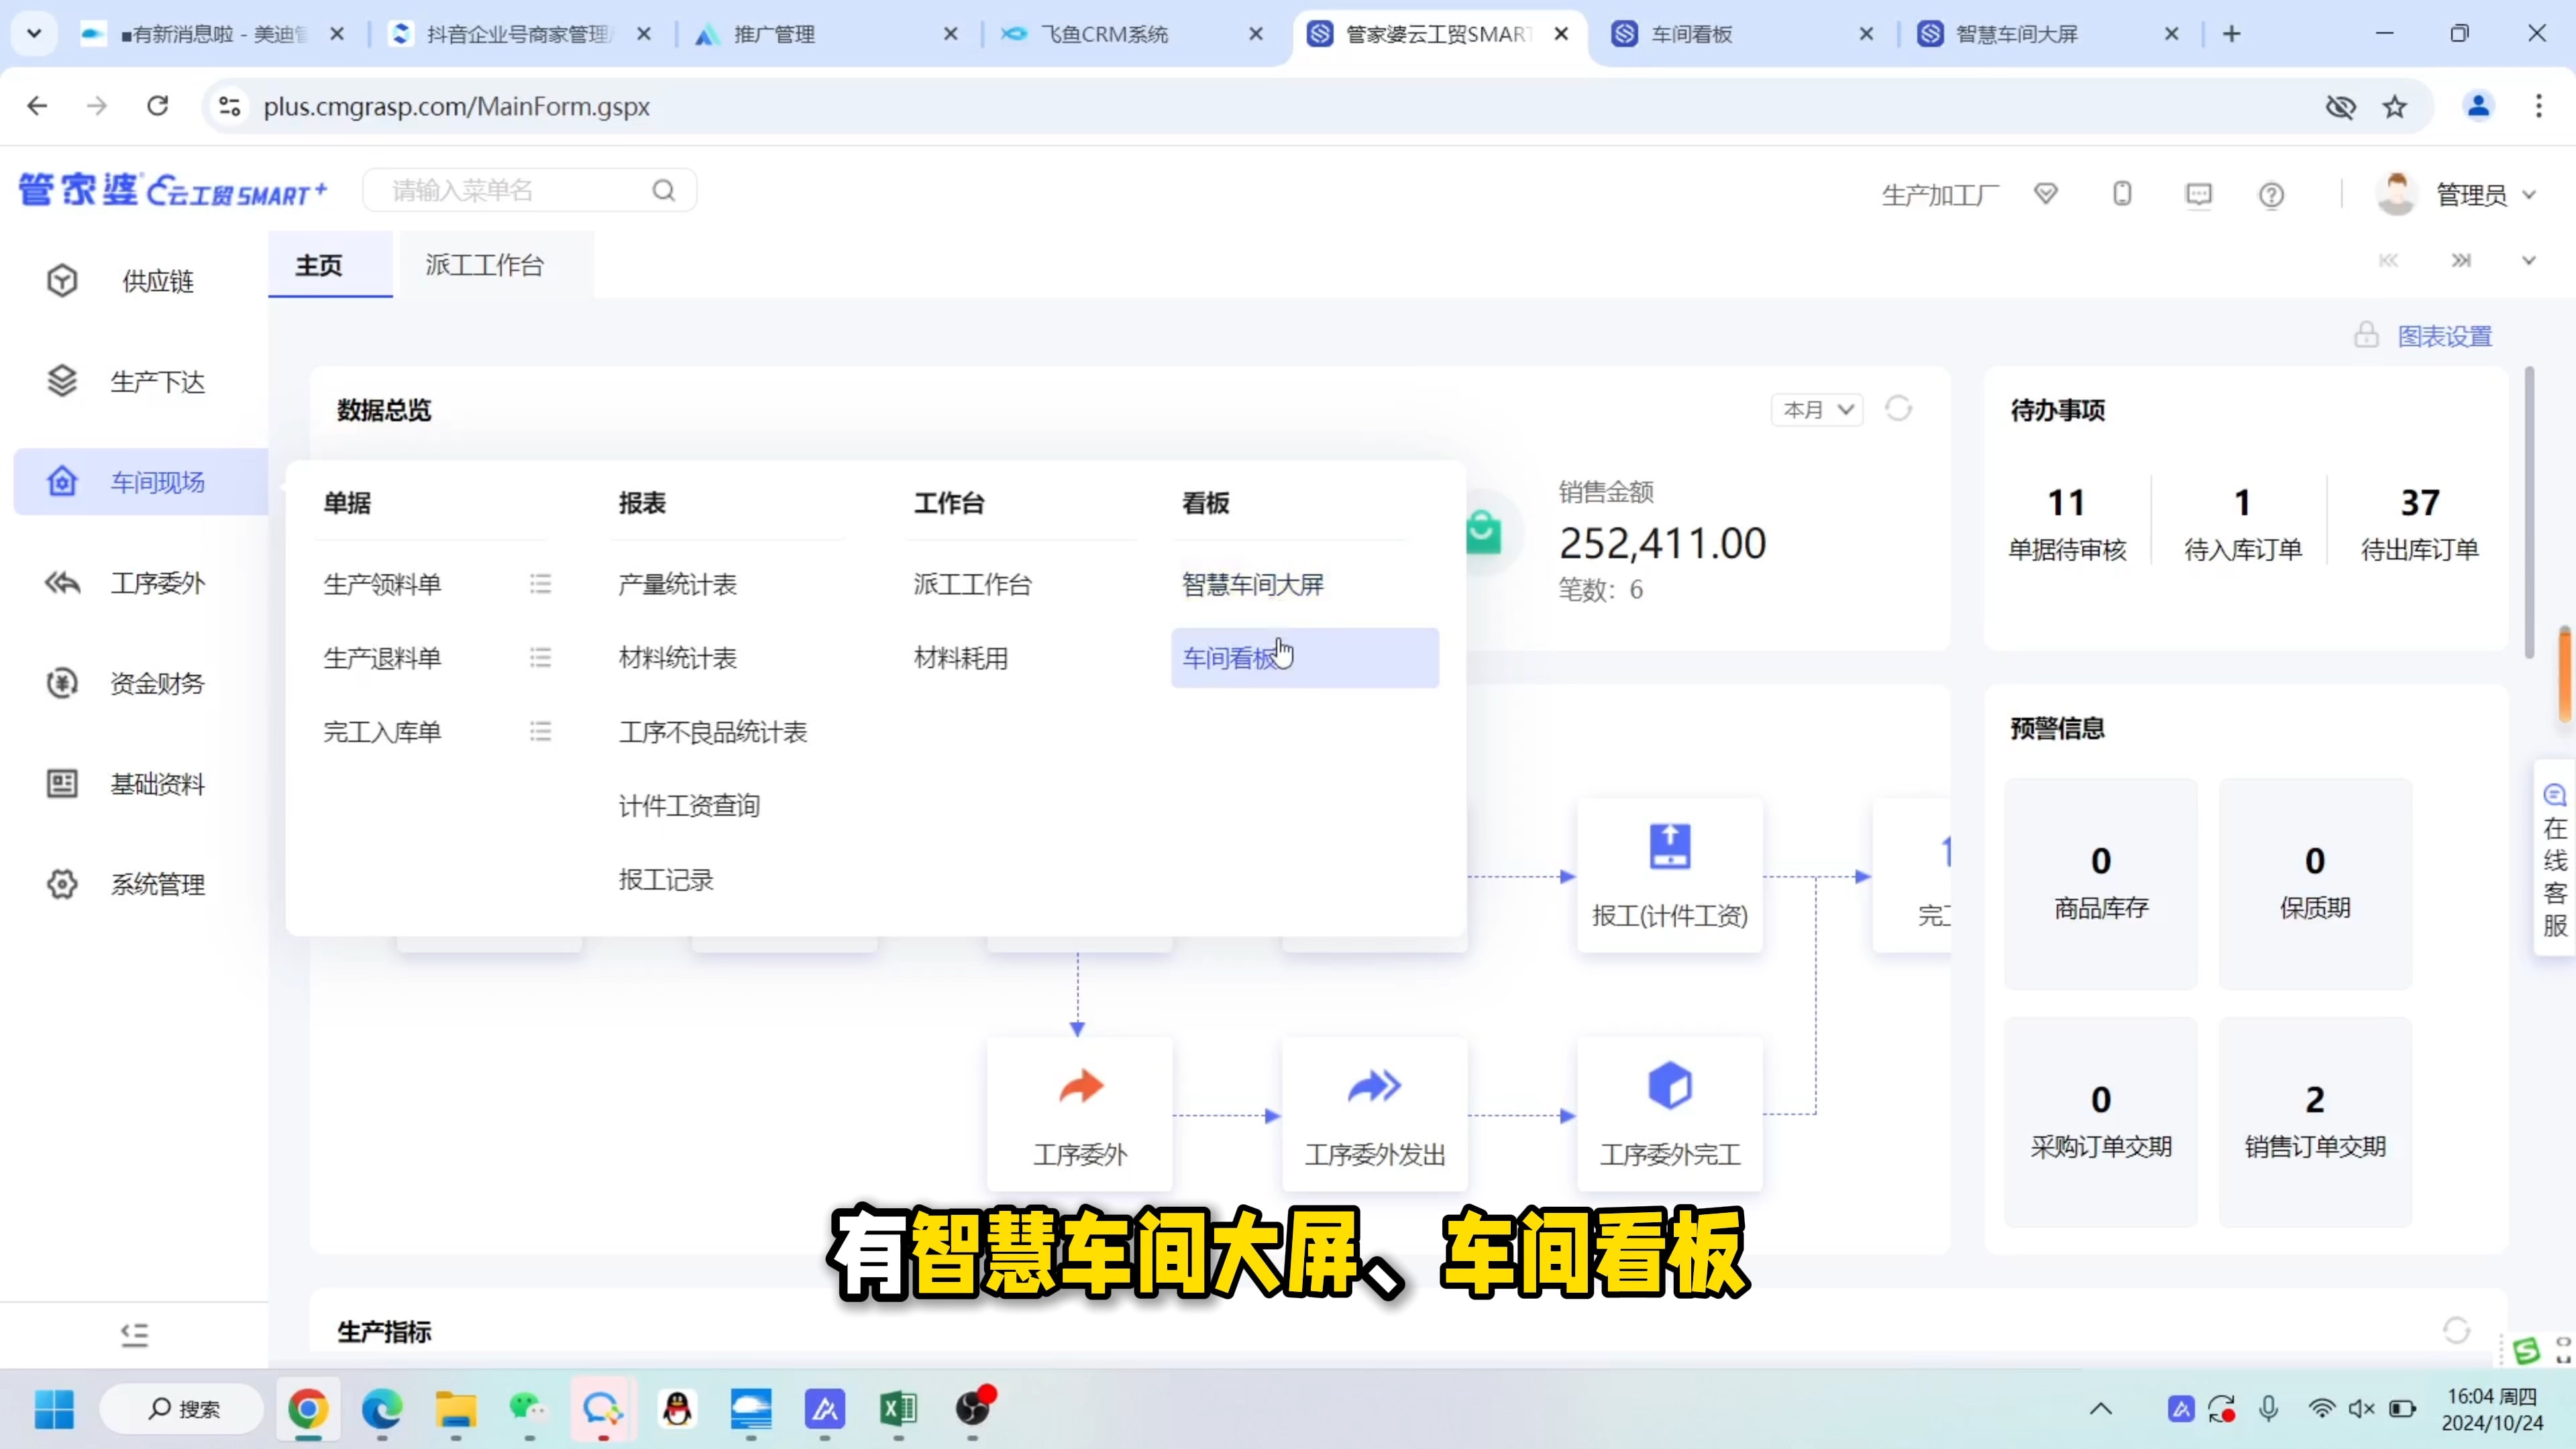Open the 本月 period dropdown

1817,410
